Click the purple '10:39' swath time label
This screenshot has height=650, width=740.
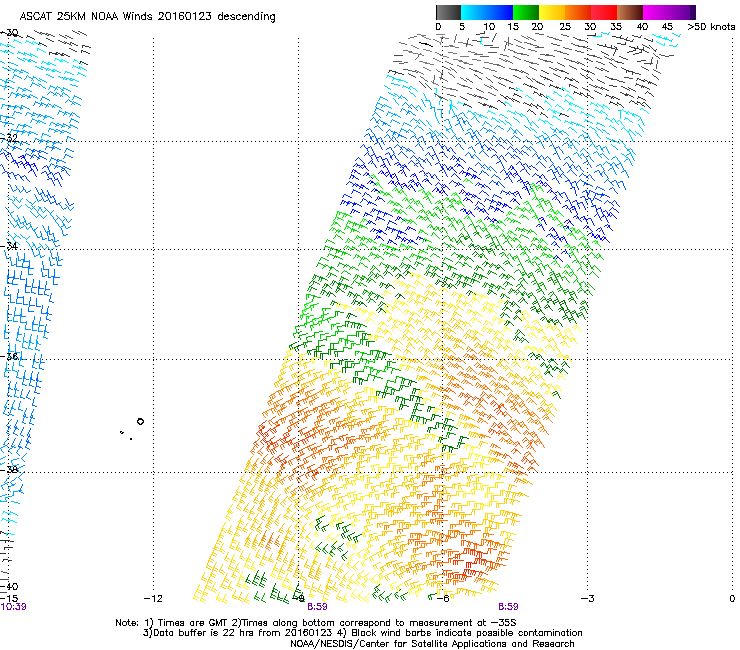pyautogui.click(x=14, y=607)
